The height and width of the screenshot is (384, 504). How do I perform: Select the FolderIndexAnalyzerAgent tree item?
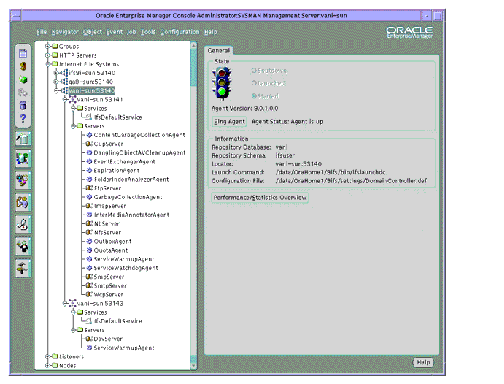coord(131,179)
